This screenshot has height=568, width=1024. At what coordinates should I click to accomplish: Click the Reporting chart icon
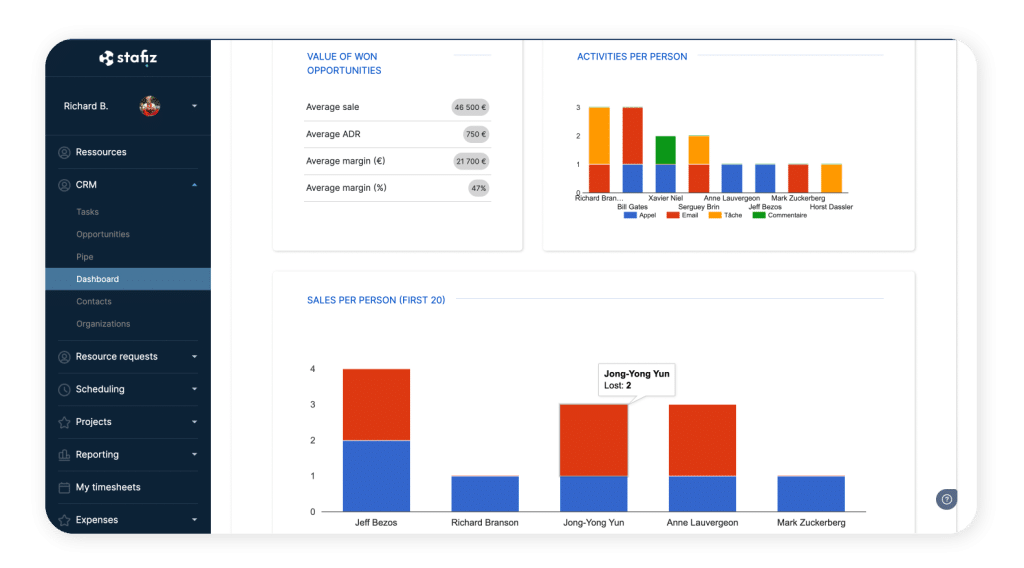pos(64,455)
